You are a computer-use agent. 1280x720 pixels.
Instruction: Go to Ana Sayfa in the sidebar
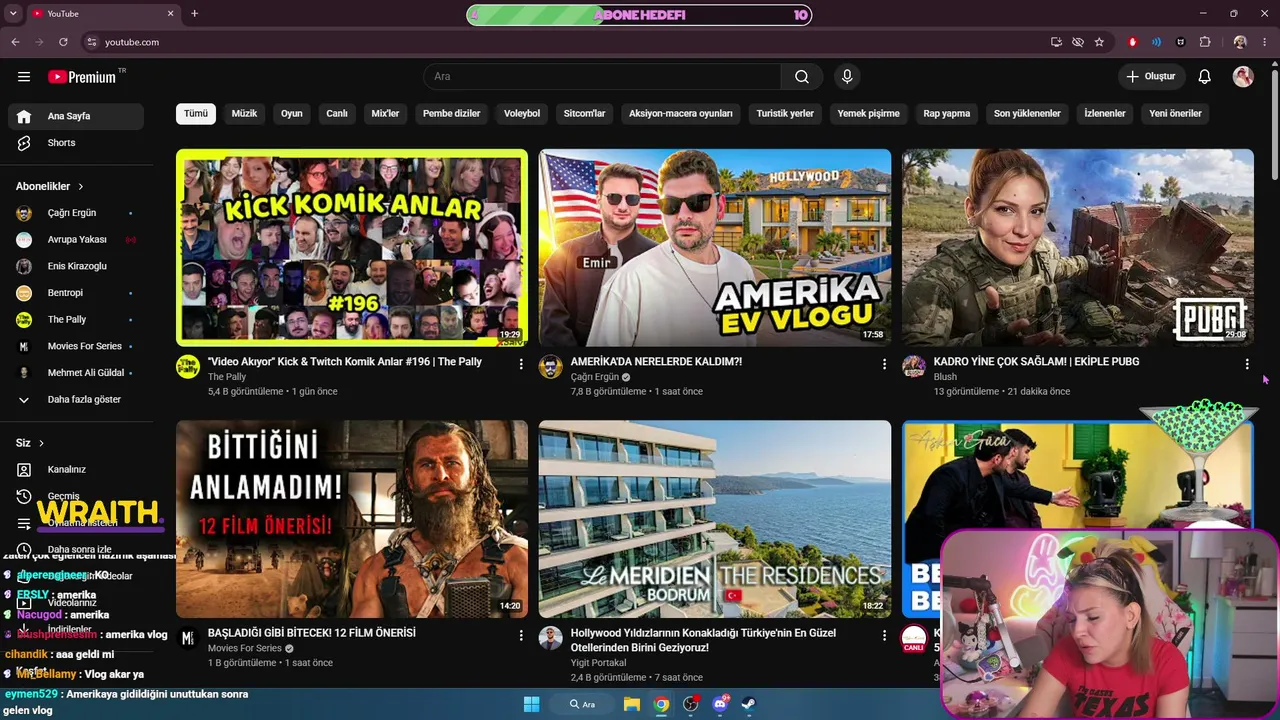click(76, 116)
